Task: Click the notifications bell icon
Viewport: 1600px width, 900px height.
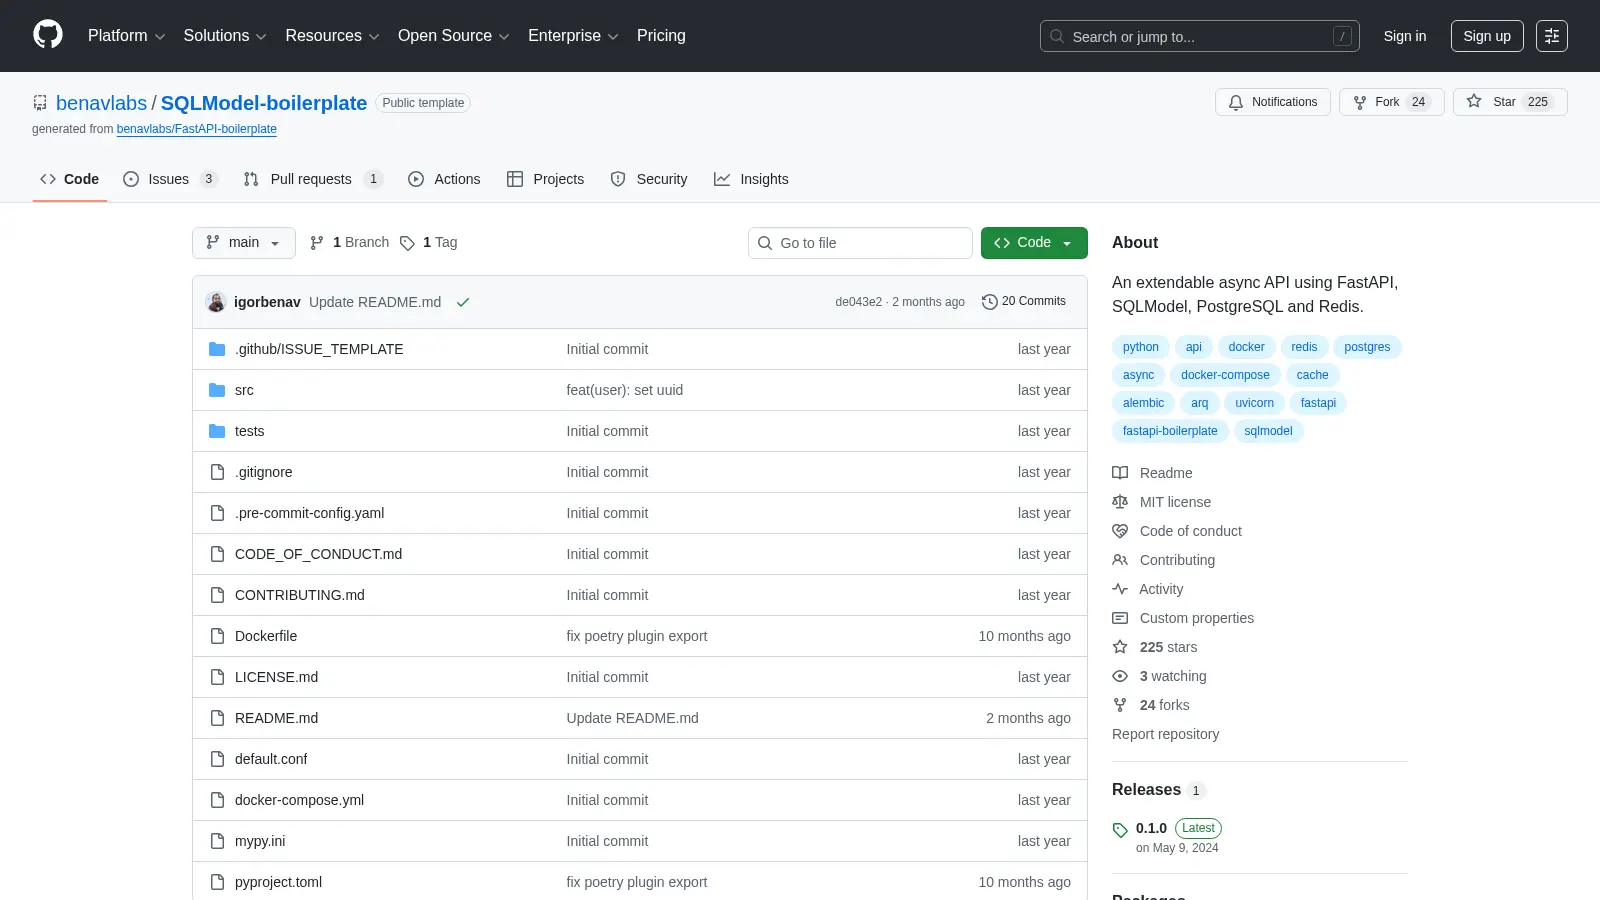Action: 1236,102
